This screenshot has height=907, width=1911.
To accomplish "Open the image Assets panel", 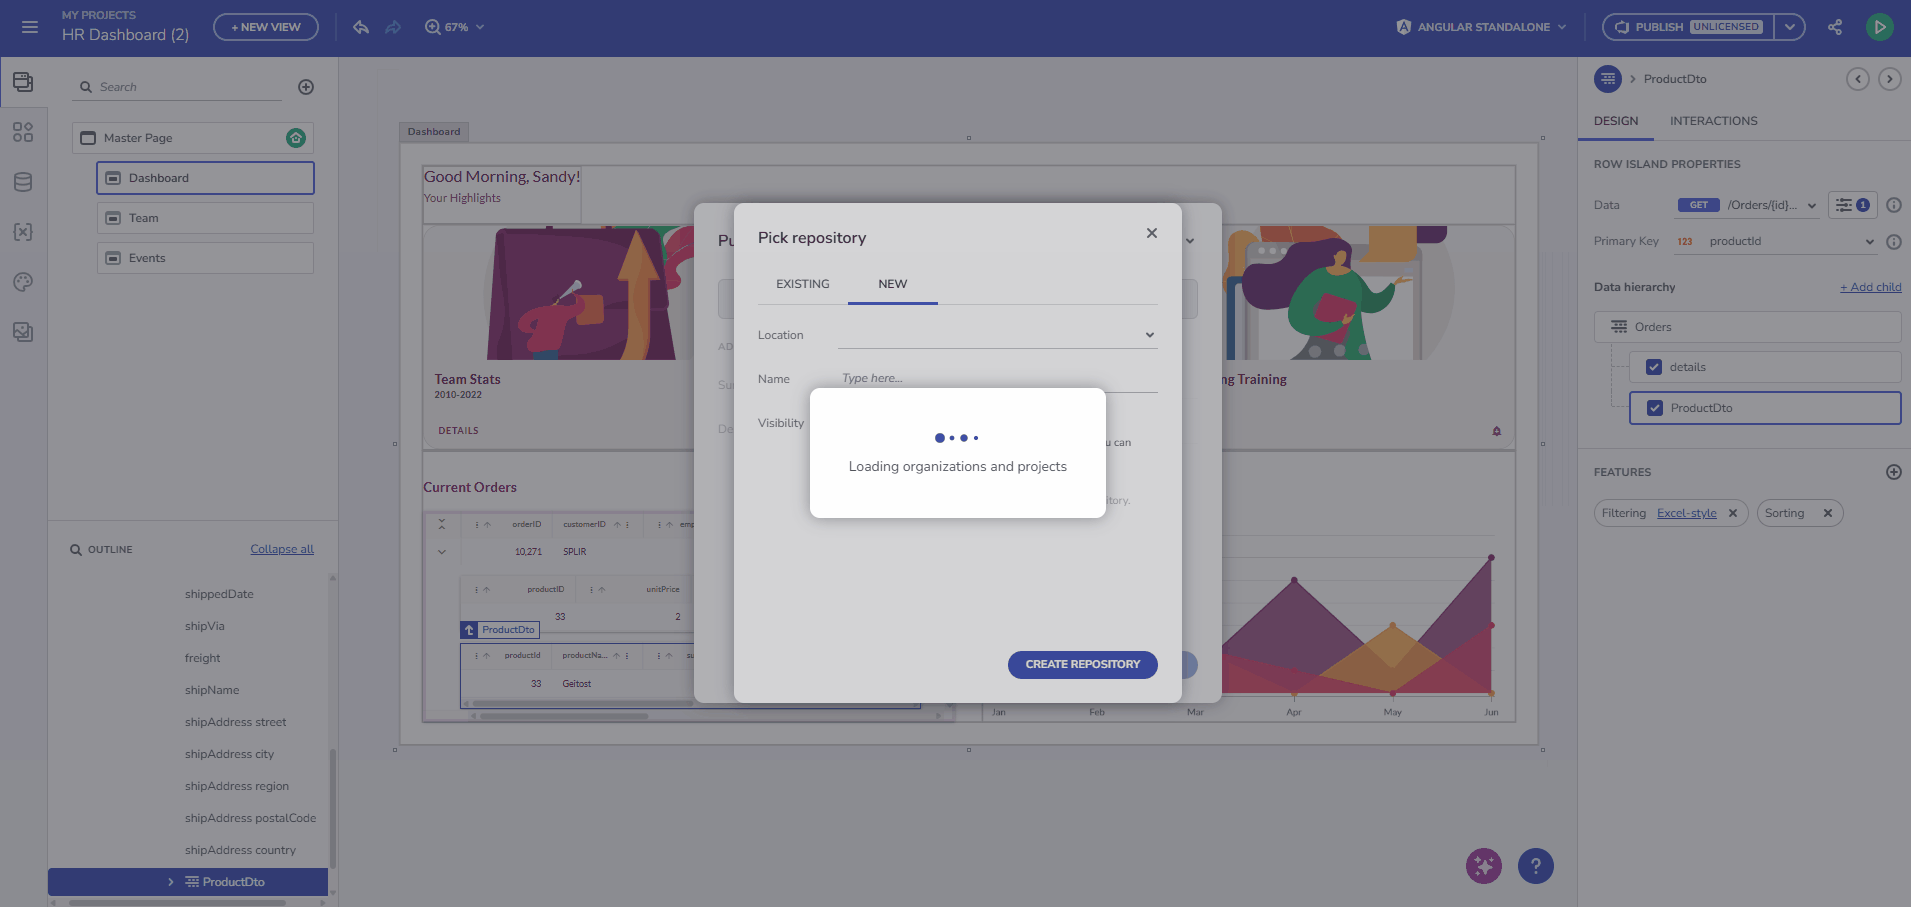I will pyautogui.click(x=23, y=331).
